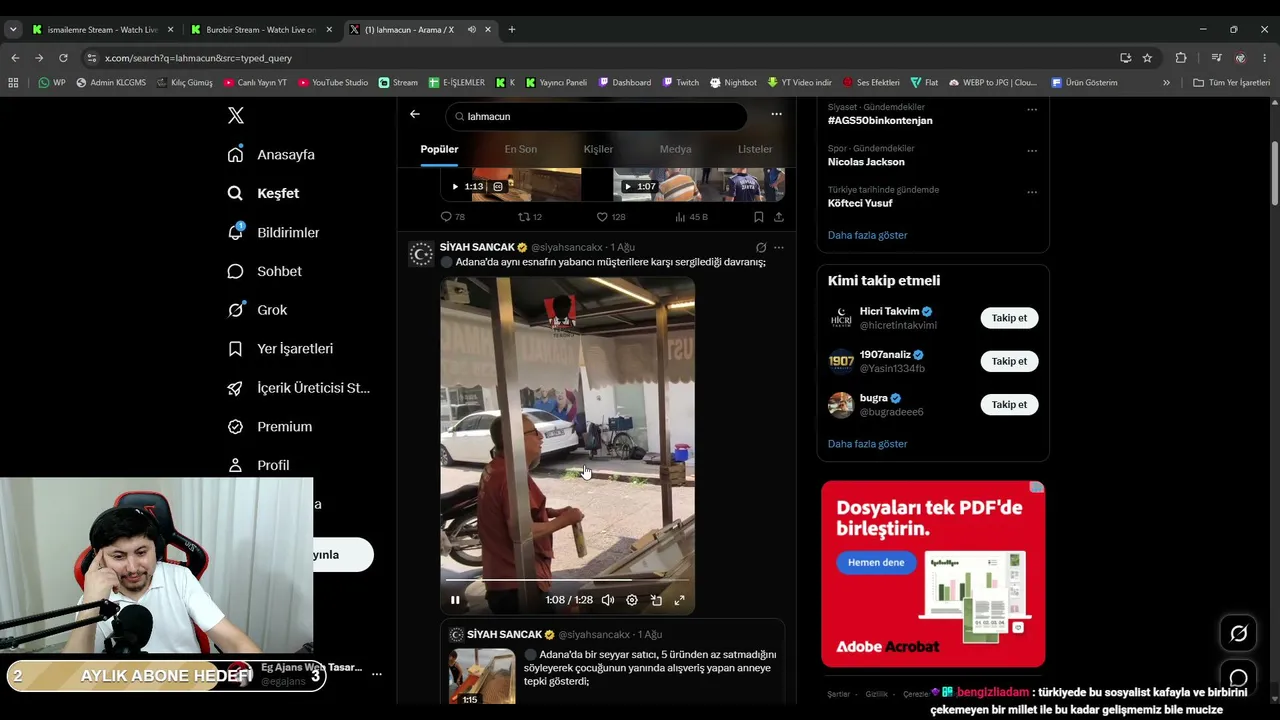Open search options three-dot menu
The image size is (1280, 720).
[776, 115]
